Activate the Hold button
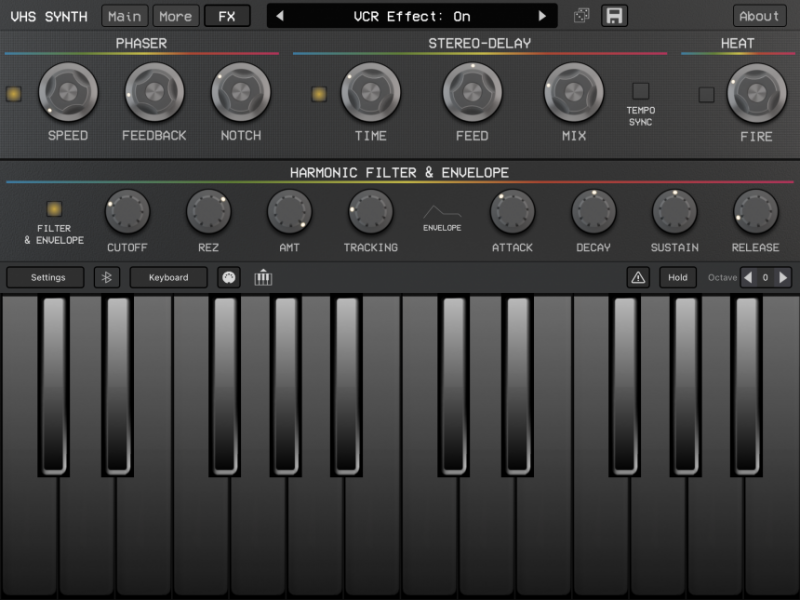800x600 pixels. click(x=678, y=278)
